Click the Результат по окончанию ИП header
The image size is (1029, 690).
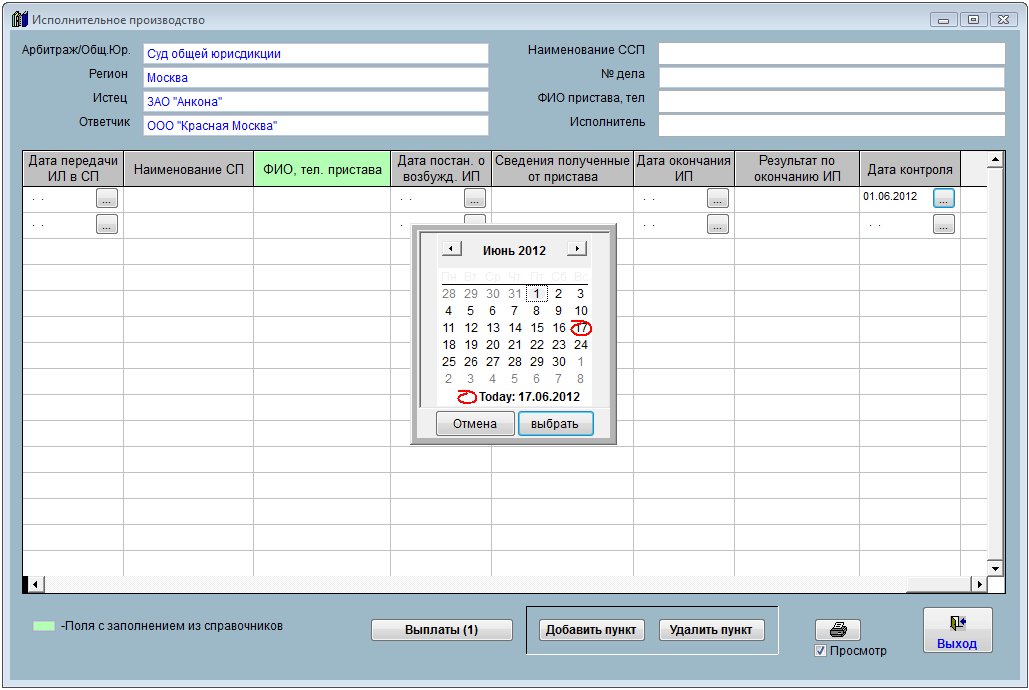(x=797, y=169)
